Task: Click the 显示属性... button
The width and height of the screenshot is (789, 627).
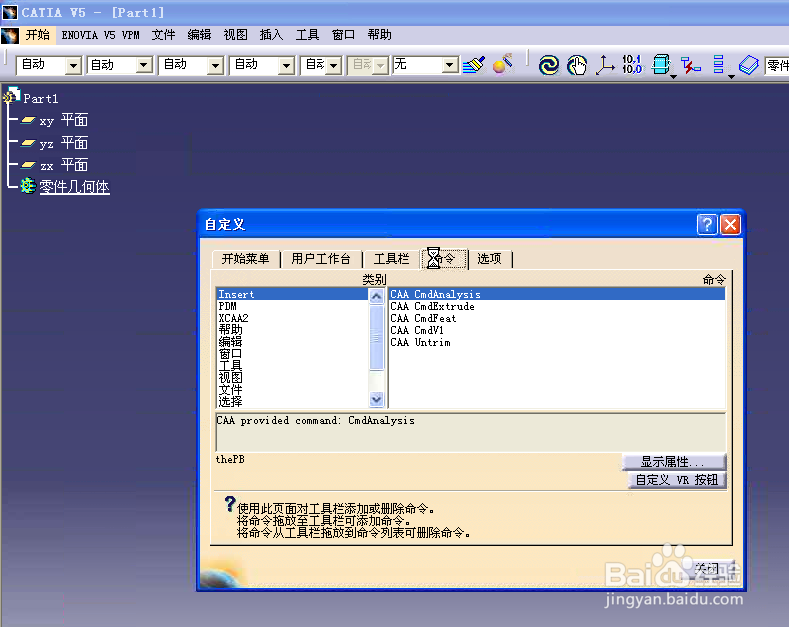Action: pos(673,461)
